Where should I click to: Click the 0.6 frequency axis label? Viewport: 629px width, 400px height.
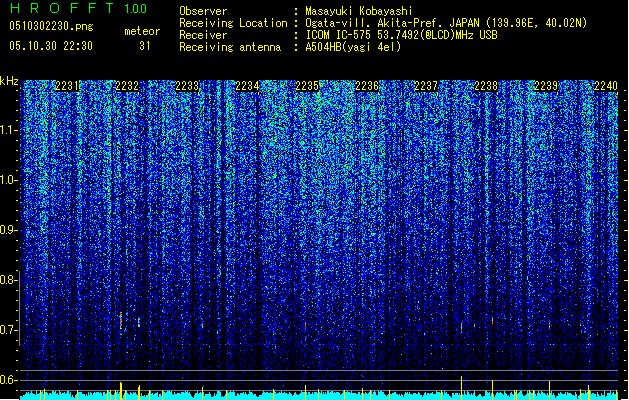click(8, 380)
